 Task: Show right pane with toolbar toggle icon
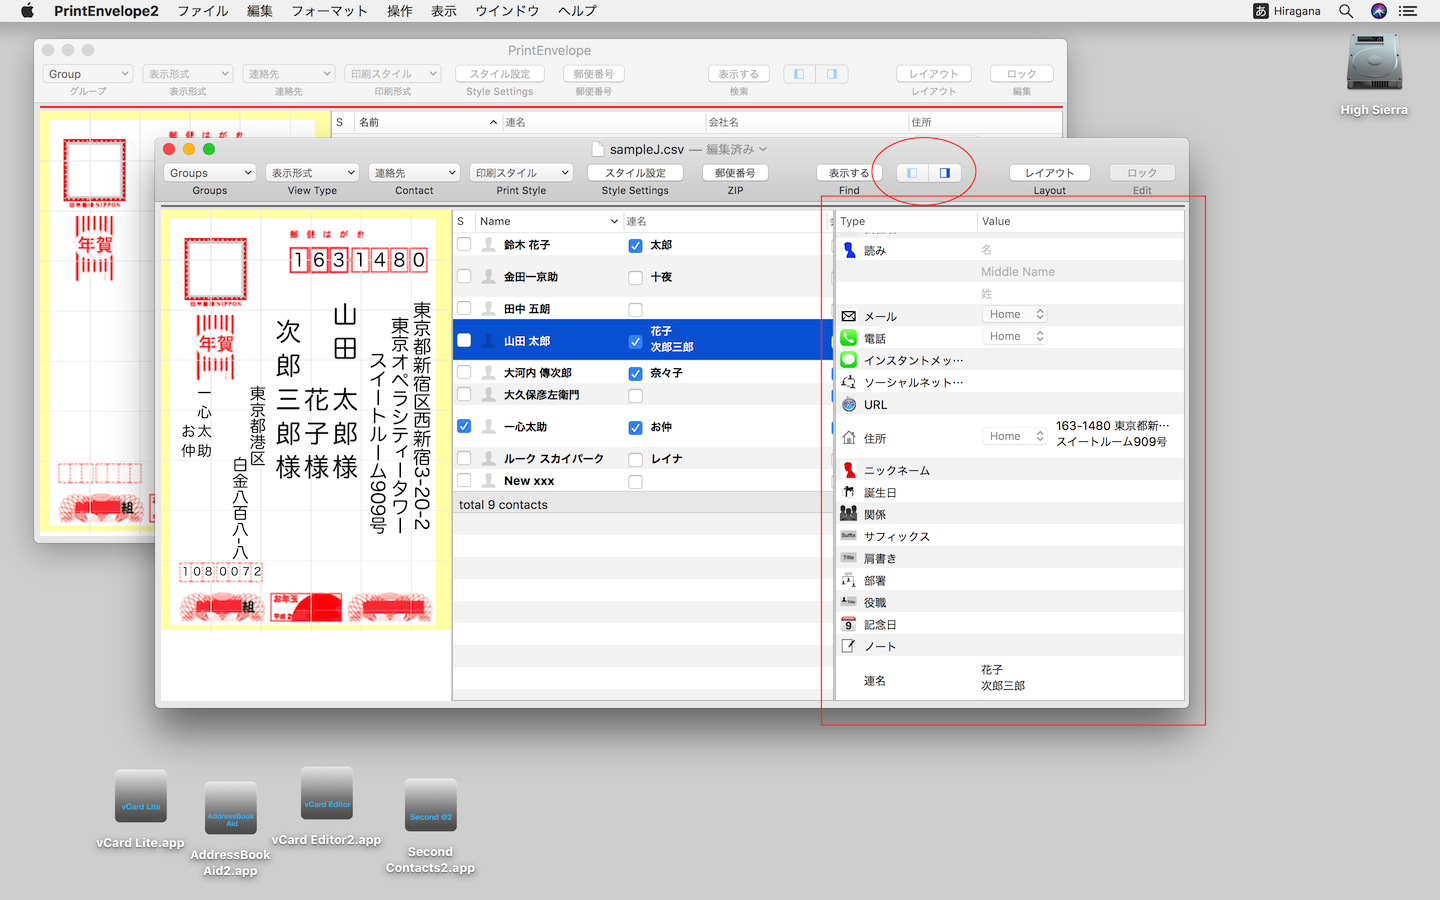pyautogui.click(x=945, y=173)
